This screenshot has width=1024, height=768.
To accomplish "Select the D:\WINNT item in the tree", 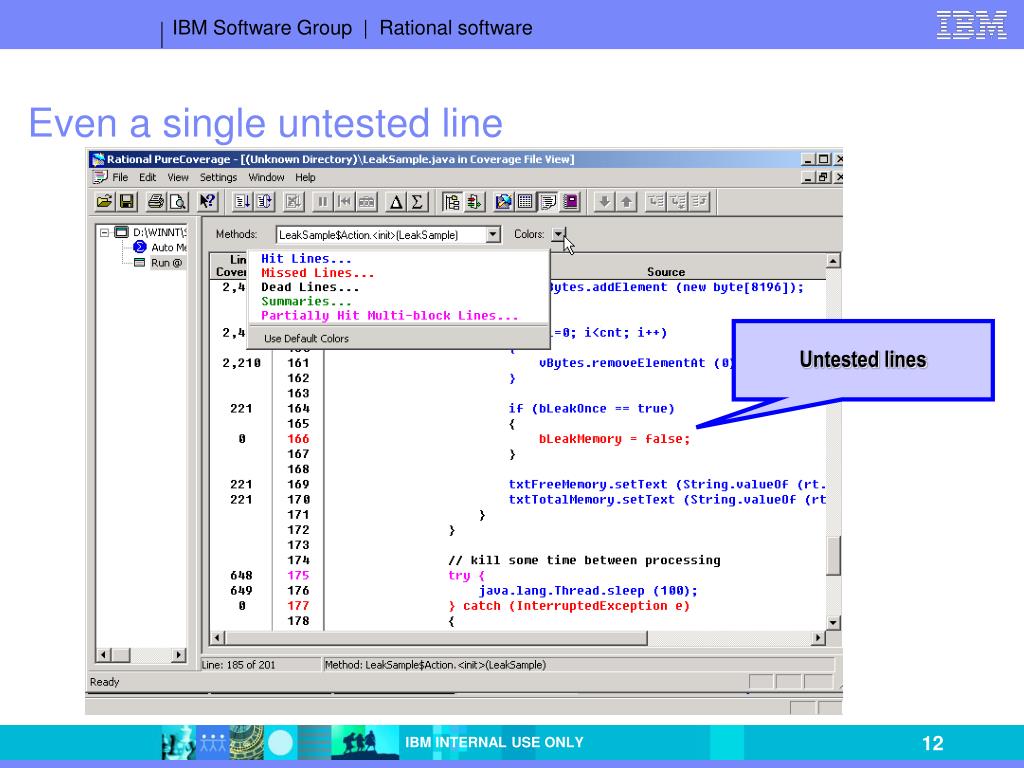I will point(159,232).
